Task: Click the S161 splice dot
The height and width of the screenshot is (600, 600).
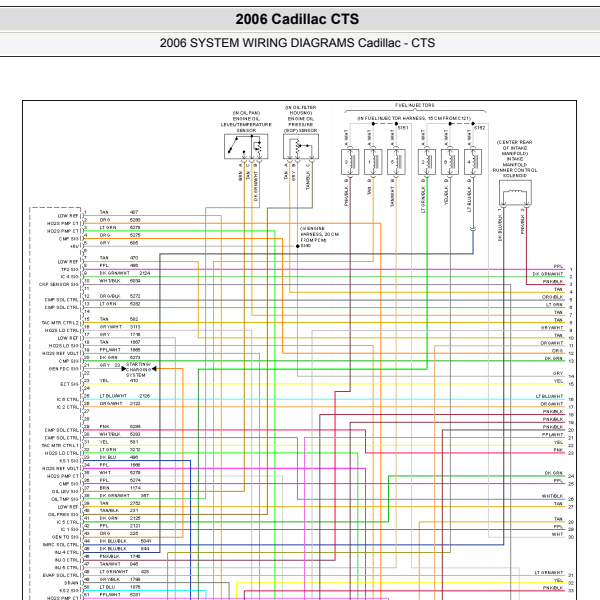Action: tap(396, 124)
